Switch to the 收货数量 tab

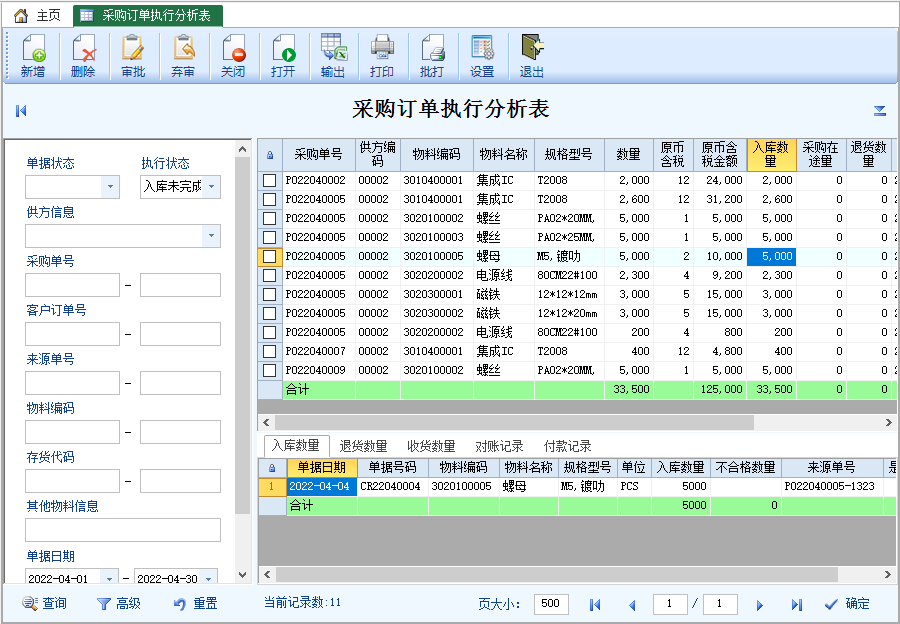coord(431,446)
